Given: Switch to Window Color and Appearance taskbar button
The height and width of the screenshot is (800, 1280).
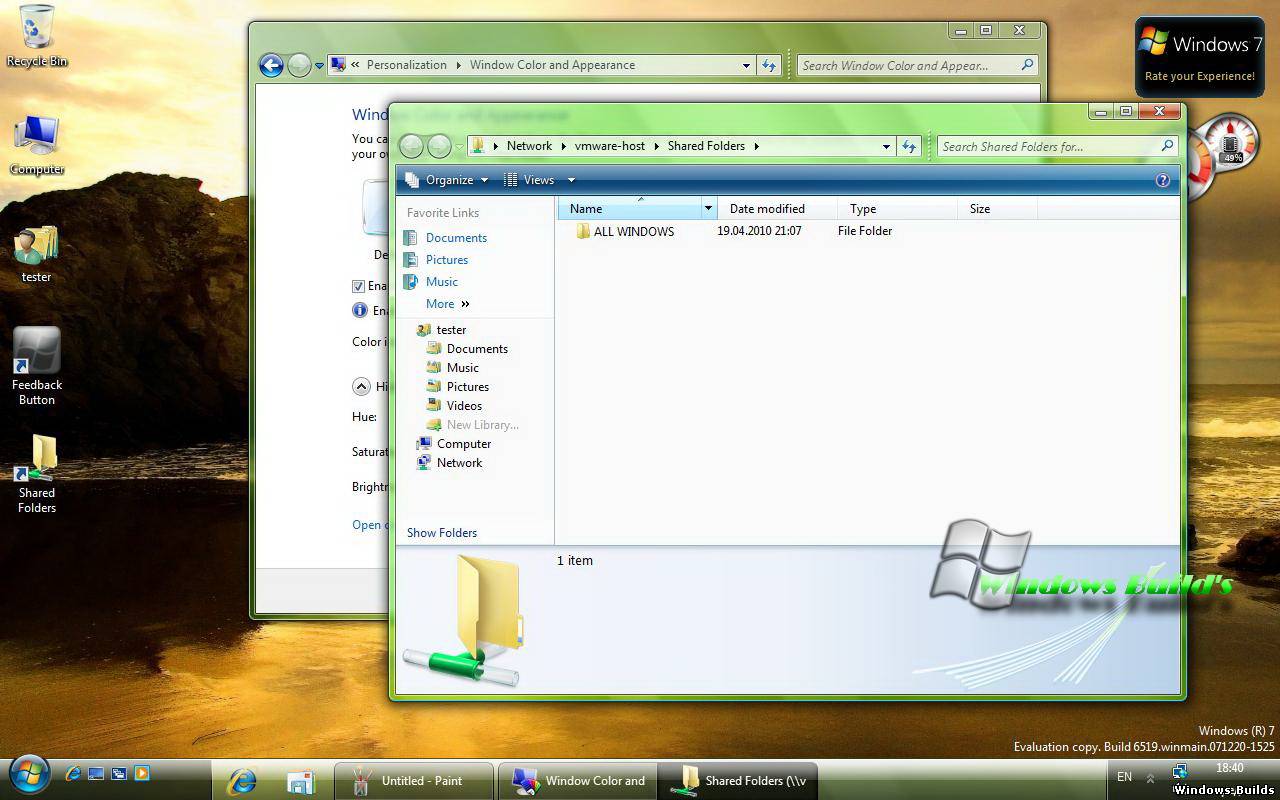Looking at the screenshot, I should tap(577, 781).
